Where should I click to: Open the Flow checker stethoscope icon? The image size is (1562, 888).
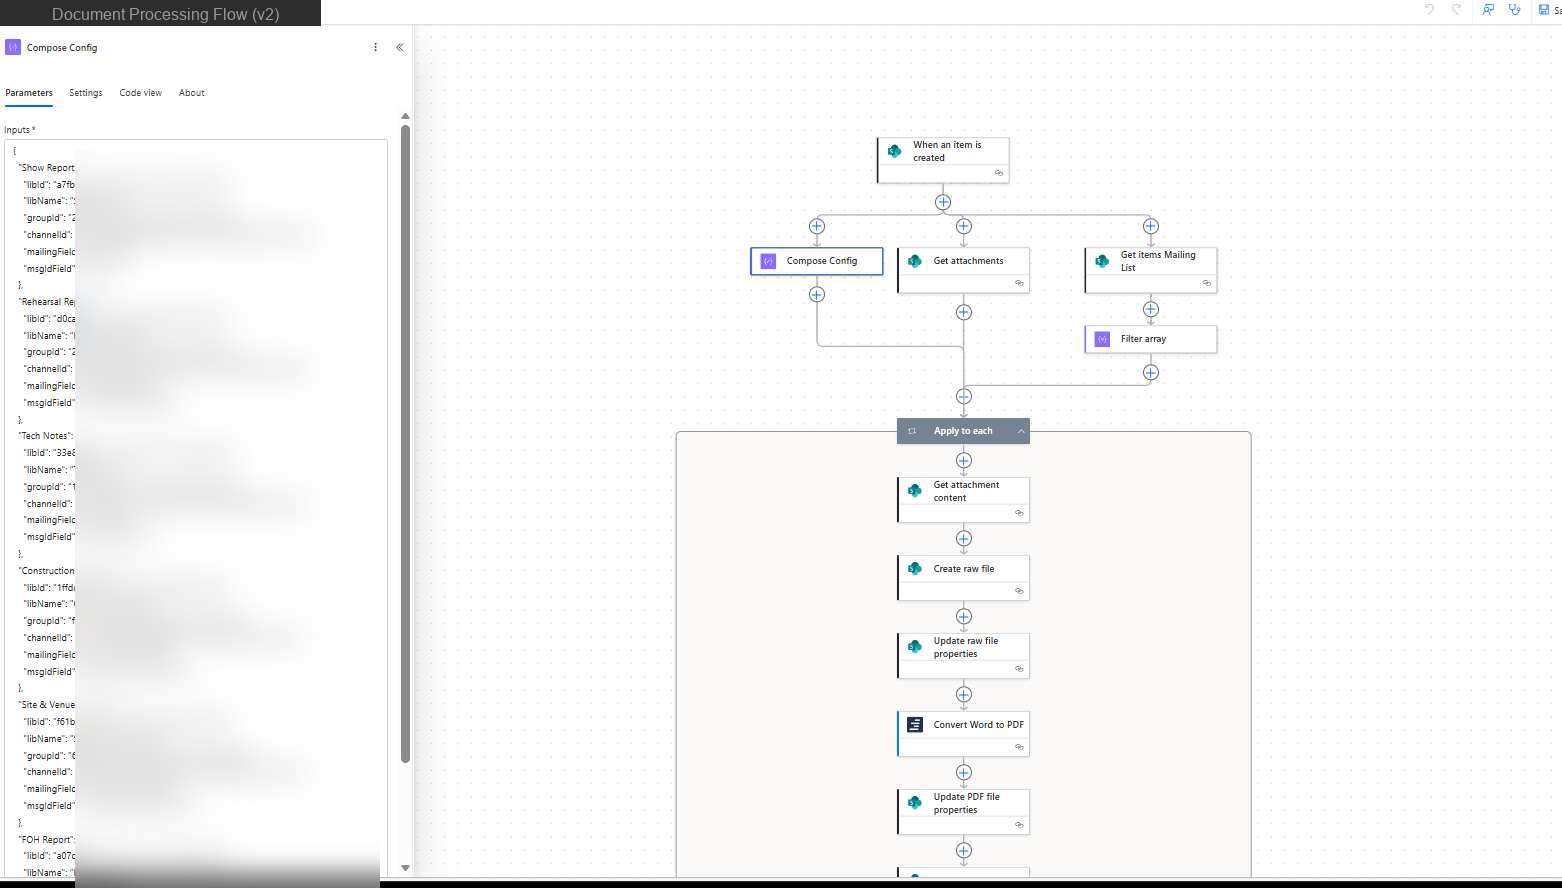pos(1514,10)
